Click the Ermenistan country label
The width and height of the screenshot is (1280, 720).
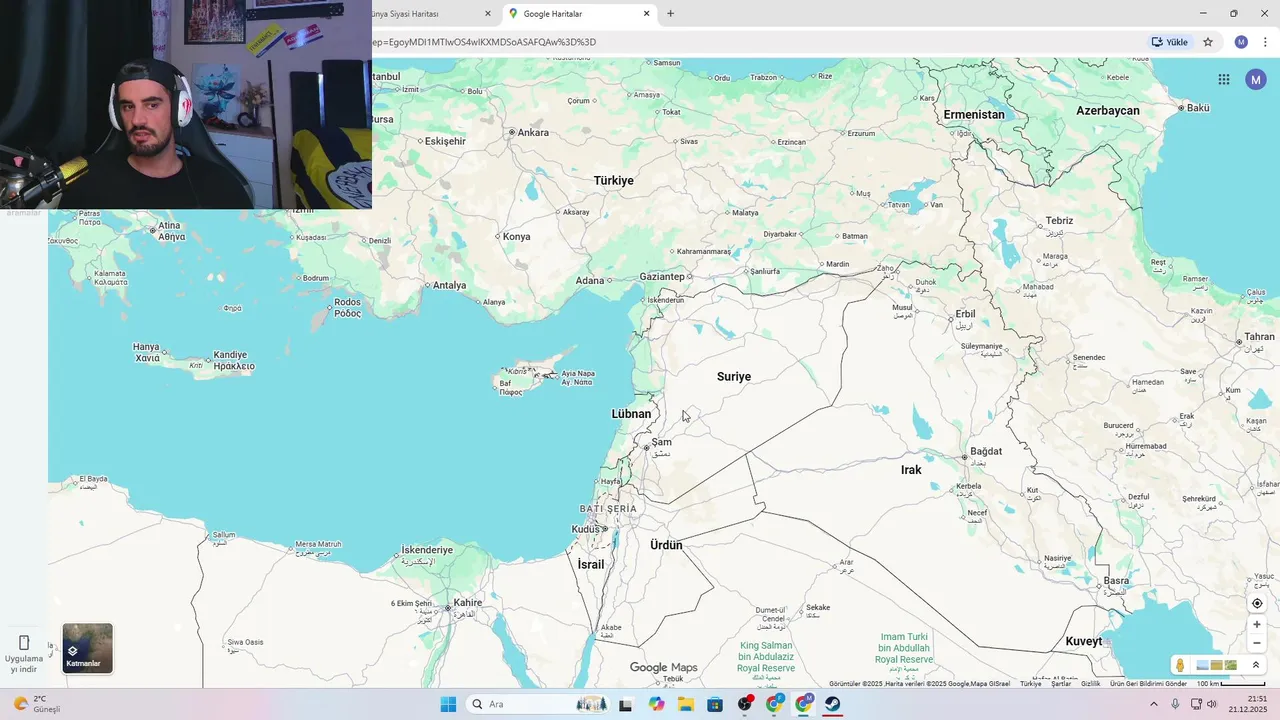[974, 115]
